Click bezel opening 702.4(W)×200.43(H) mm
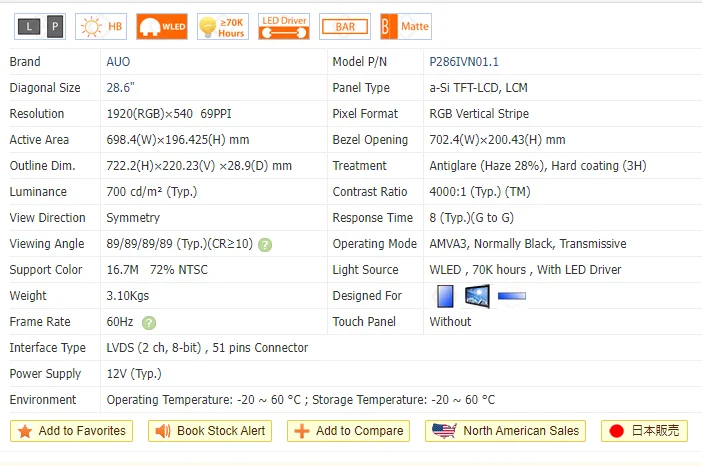702x466 pixels. tap(497, 140)
